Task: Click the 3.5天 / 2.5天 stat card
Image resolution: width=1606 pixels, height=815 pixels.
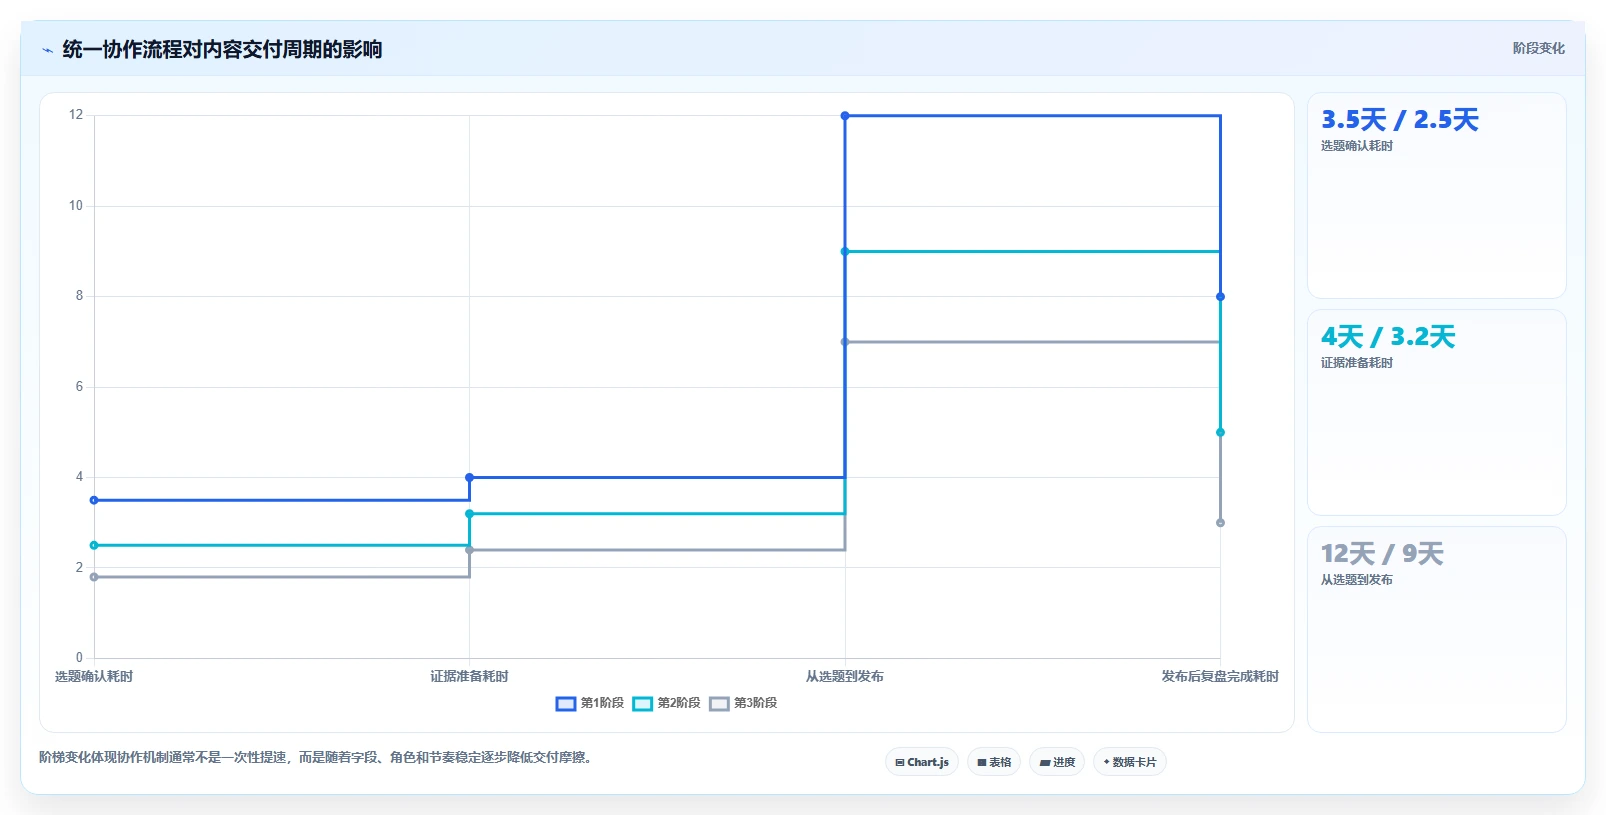Action: pos(1436,195)
